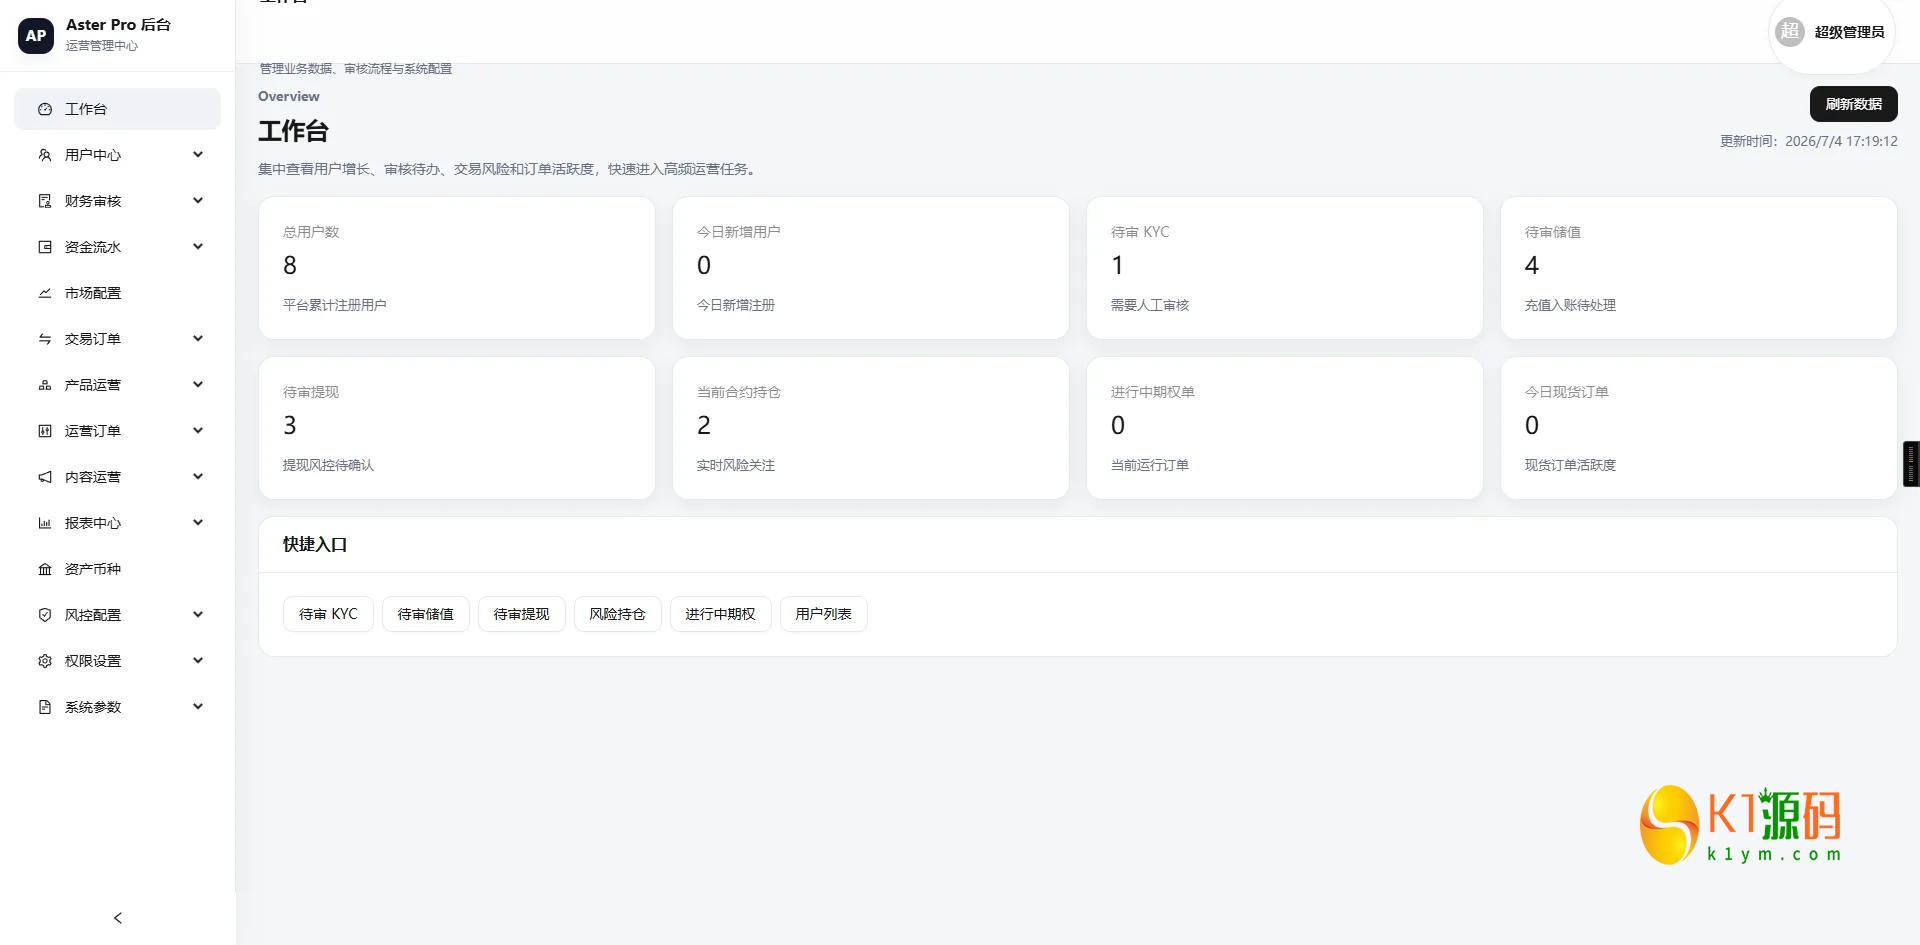Open the 用户列表 shortcut
The width and height of the screenshot is (1920, 945).
(x=824, y=614)
